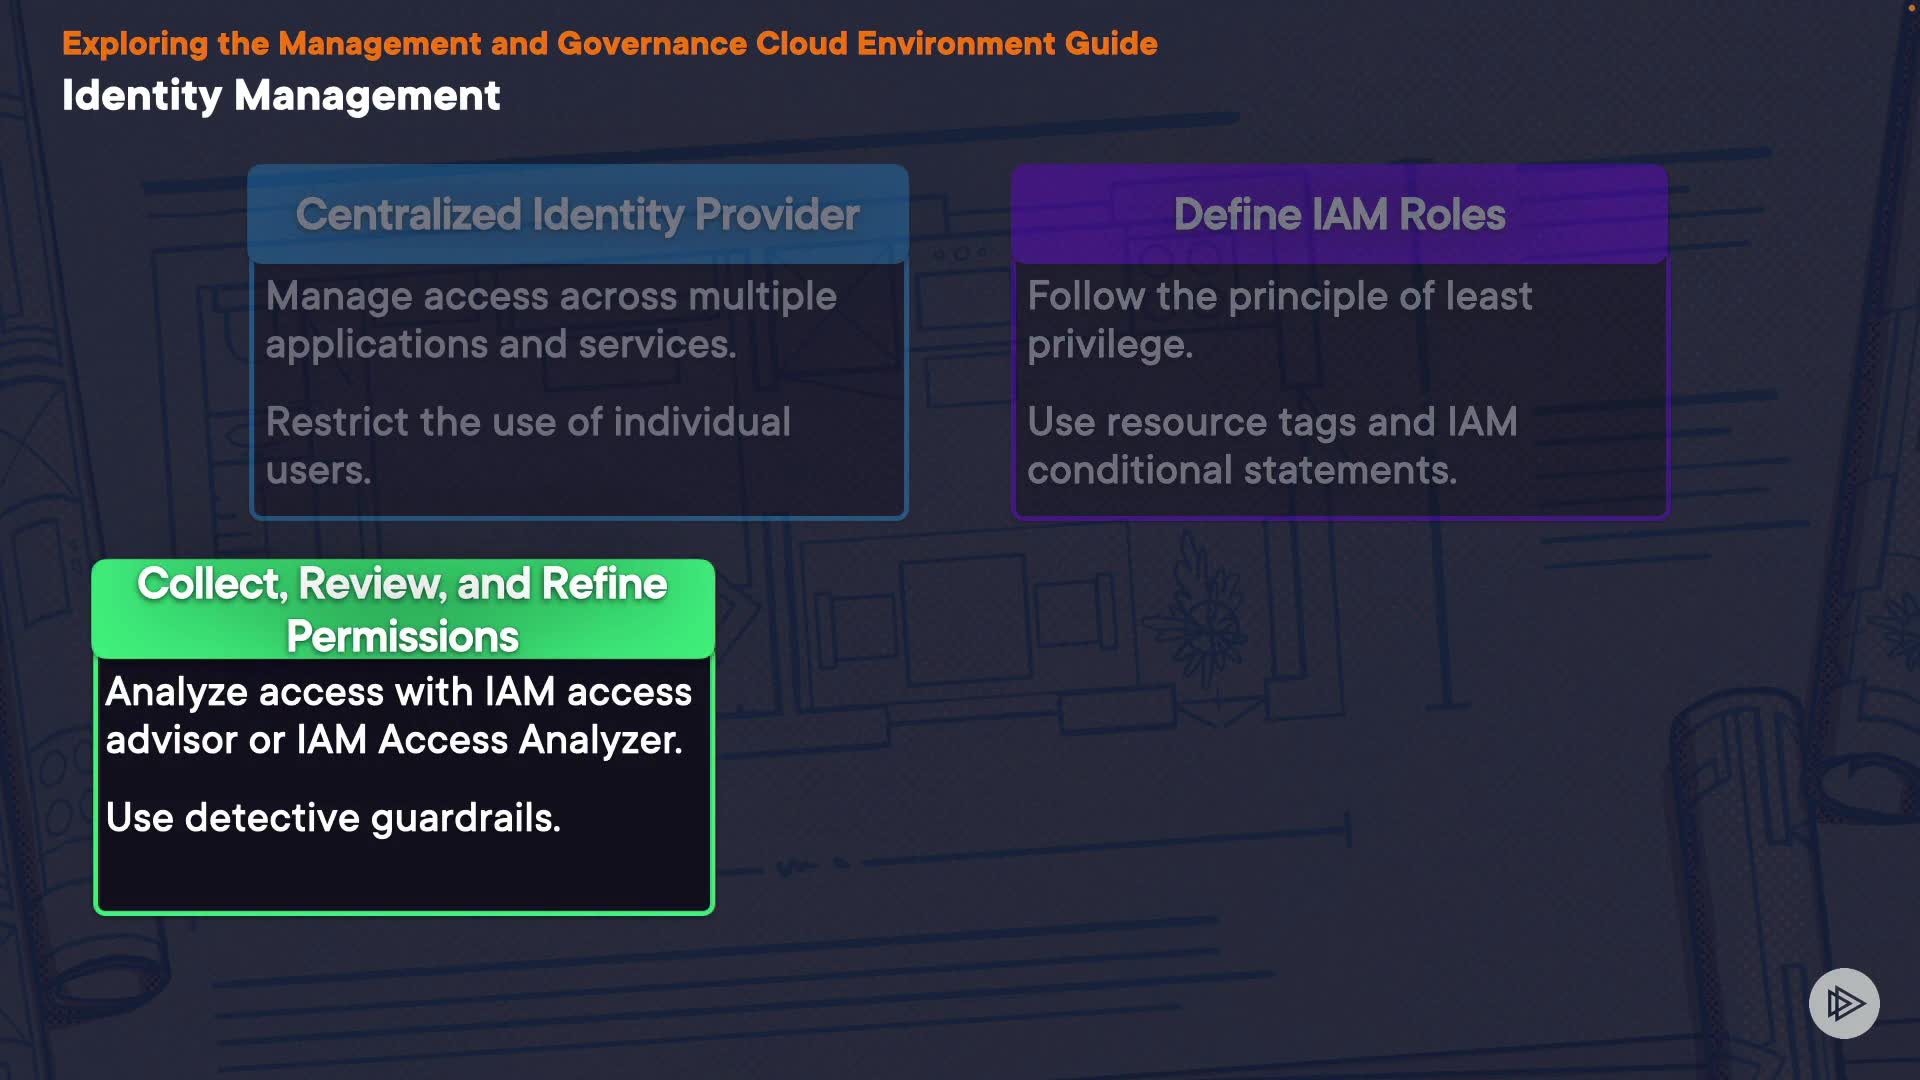
Task: Select the Centralized Identity Provider header
Action: [x=578, y=214]
